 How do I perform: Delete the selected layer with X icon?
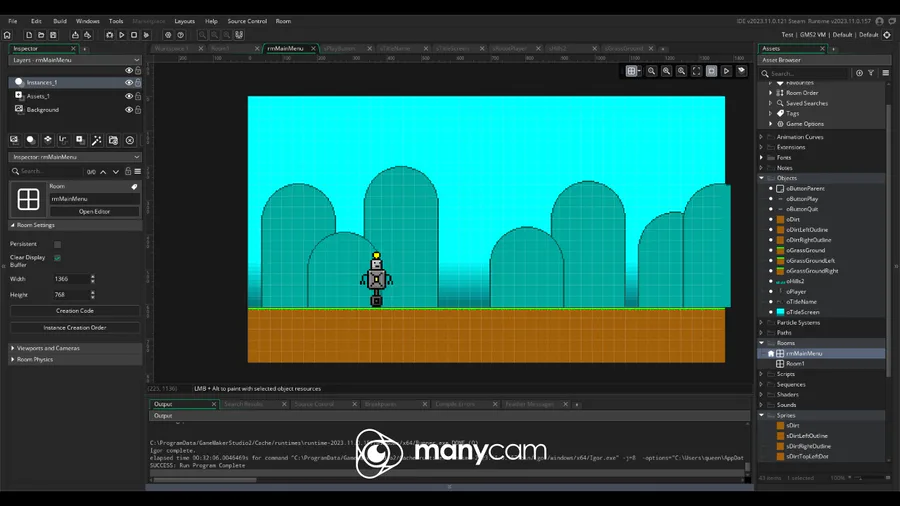[130, 140]
